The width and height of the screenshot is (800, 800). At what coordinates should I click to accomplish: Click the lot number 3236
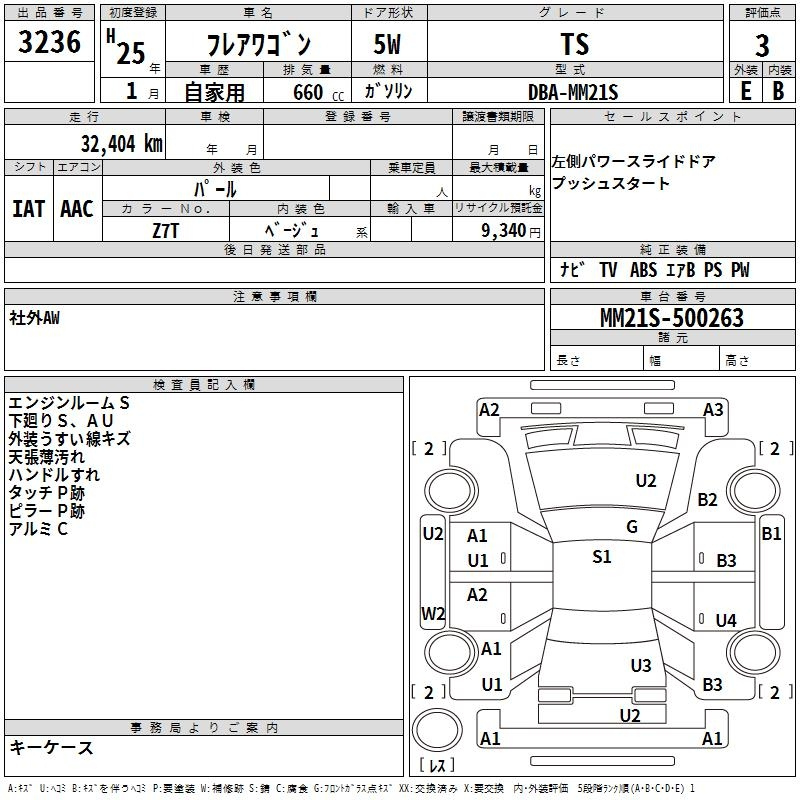49,41
